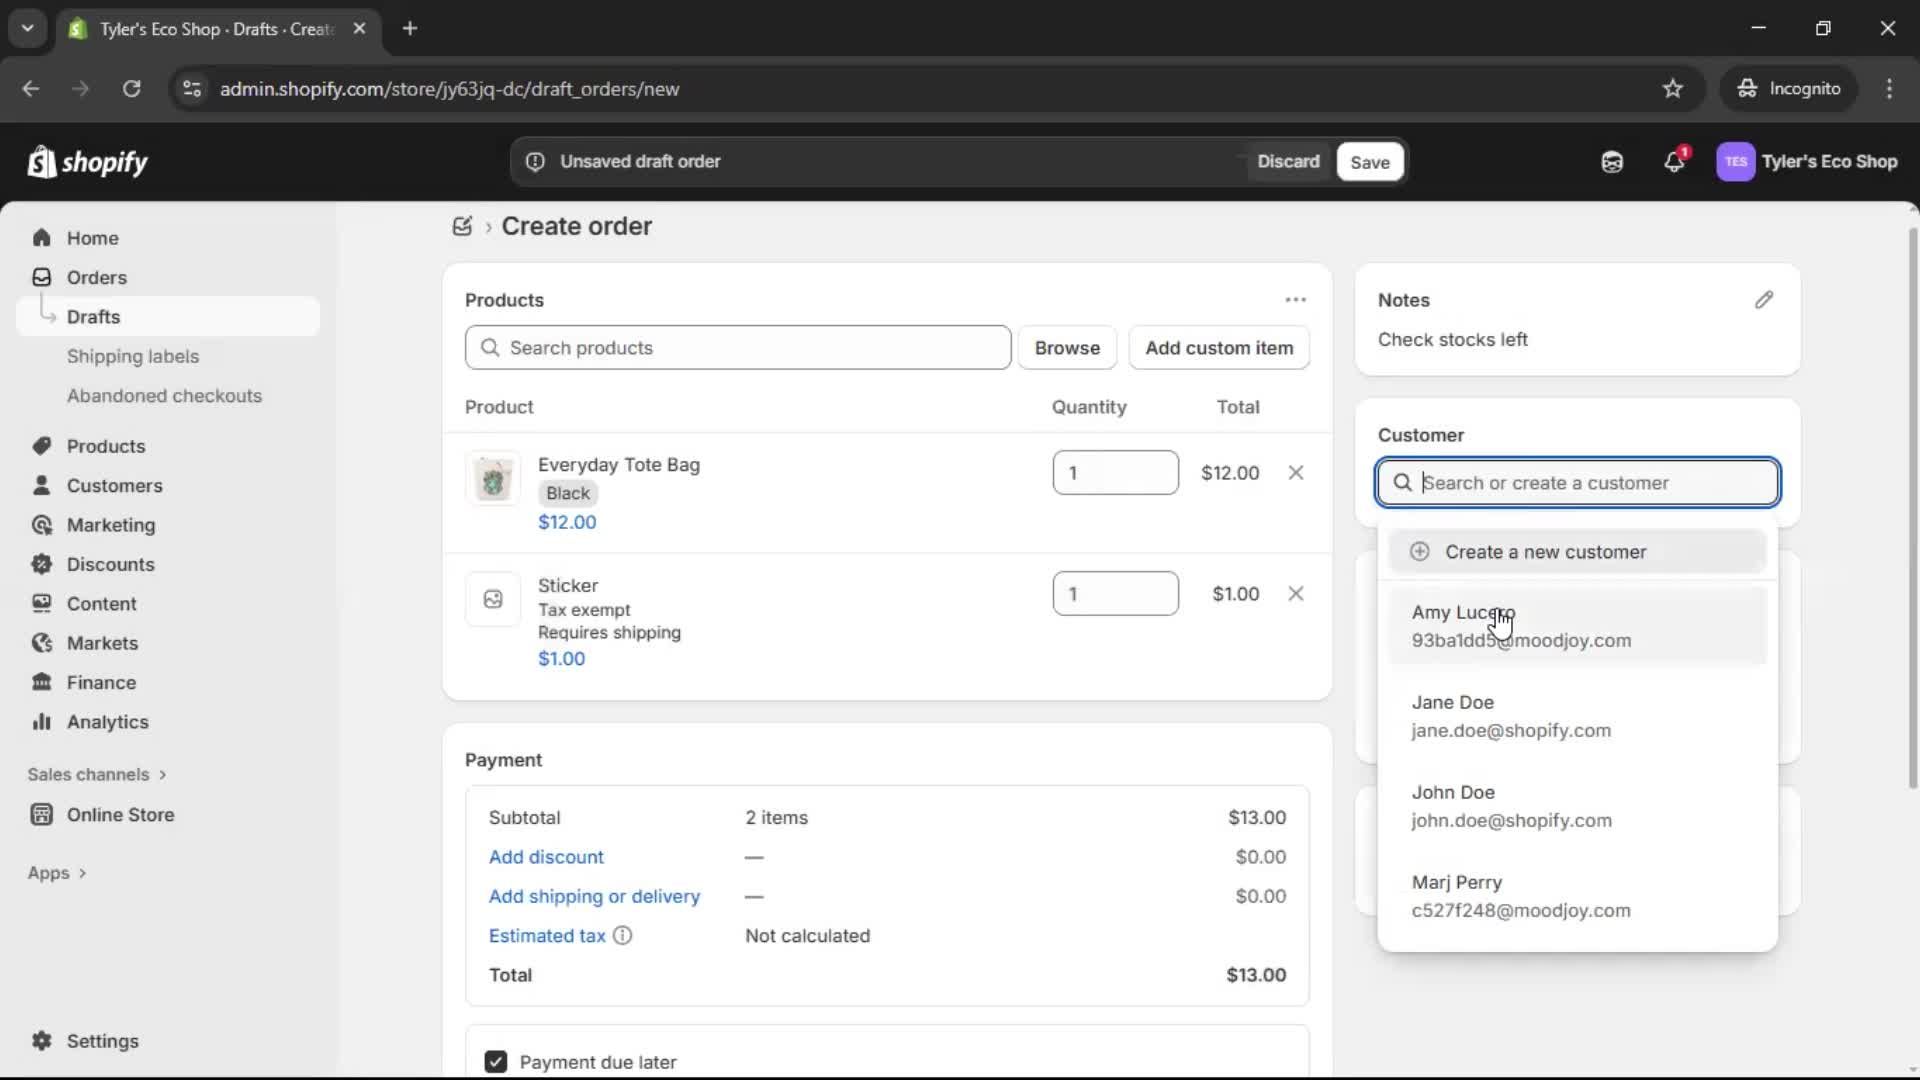Open the Products card overflow menu
The image size is (1920, 1080).
pos(1295,299)
